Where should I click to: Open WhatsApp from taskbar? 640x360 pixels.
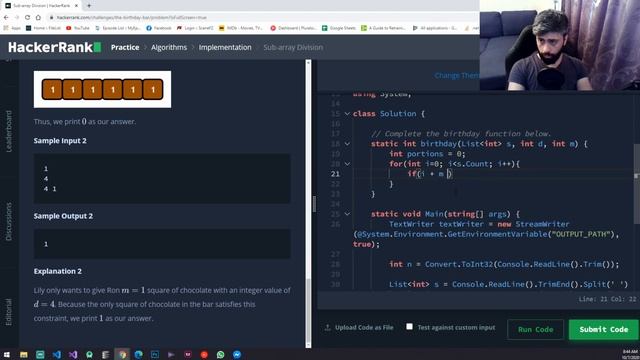(x=220, y=354)
